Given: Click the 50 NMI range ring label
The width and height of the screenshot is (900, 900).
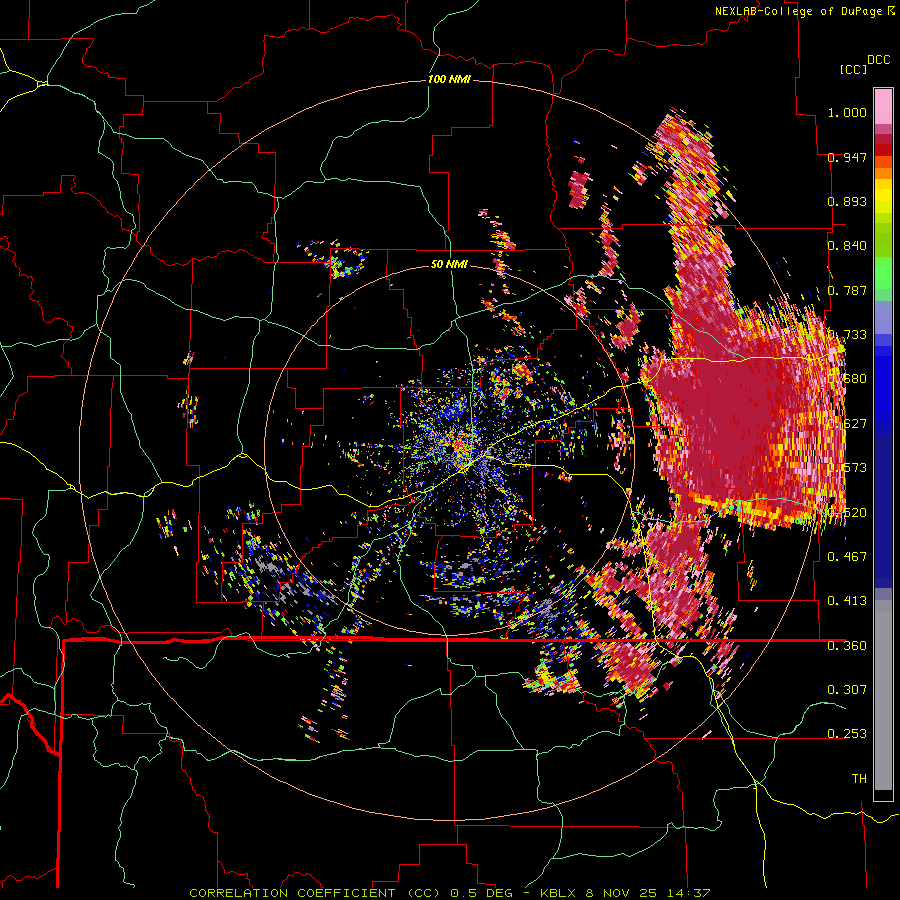Looking at the screenshot, I should [x=449, y=264].
